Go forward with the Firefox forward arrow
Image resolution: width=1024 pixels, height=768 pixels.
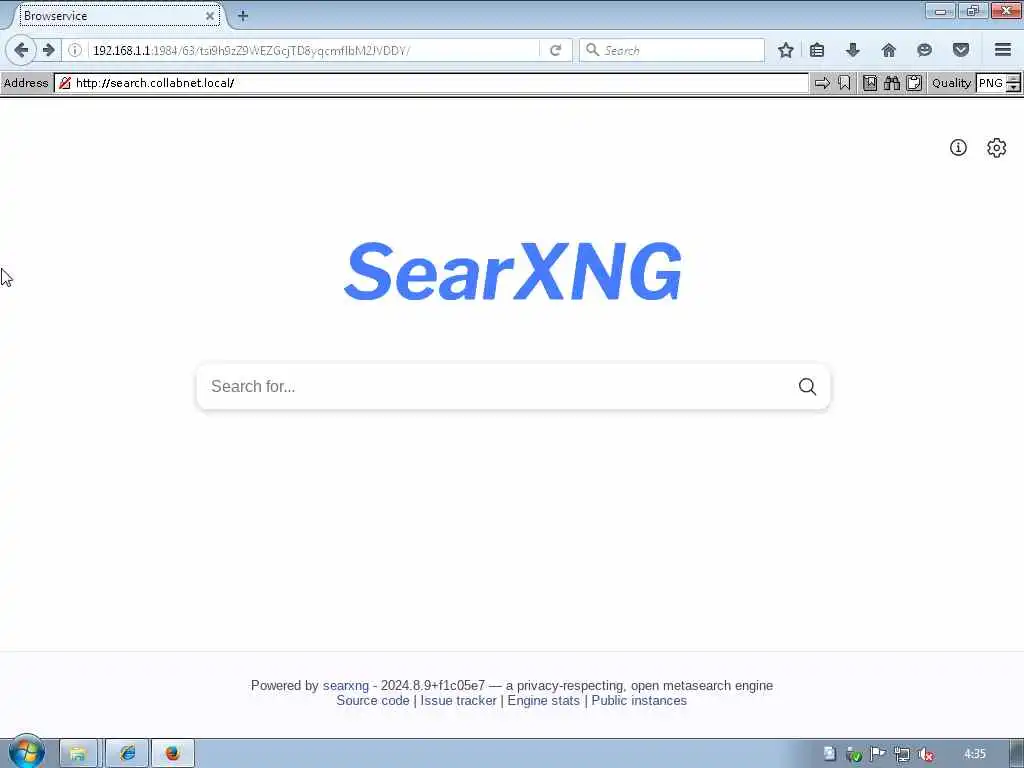48,50
